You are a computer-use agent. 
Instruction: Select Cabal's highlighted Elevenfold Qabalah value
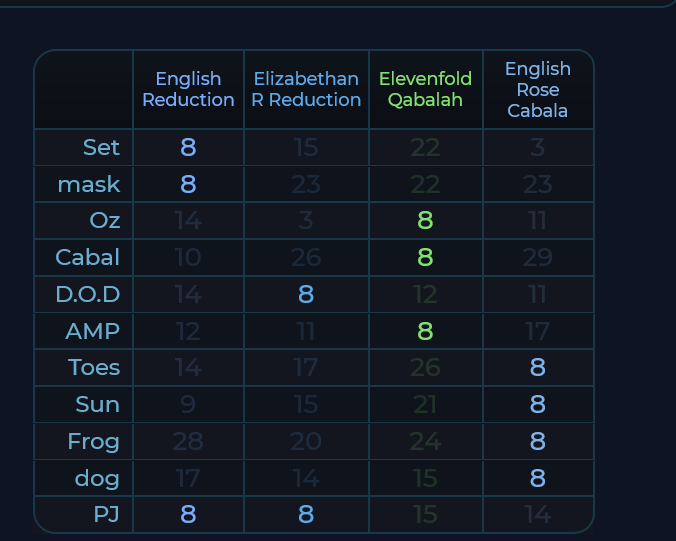(x=425, y=257)
